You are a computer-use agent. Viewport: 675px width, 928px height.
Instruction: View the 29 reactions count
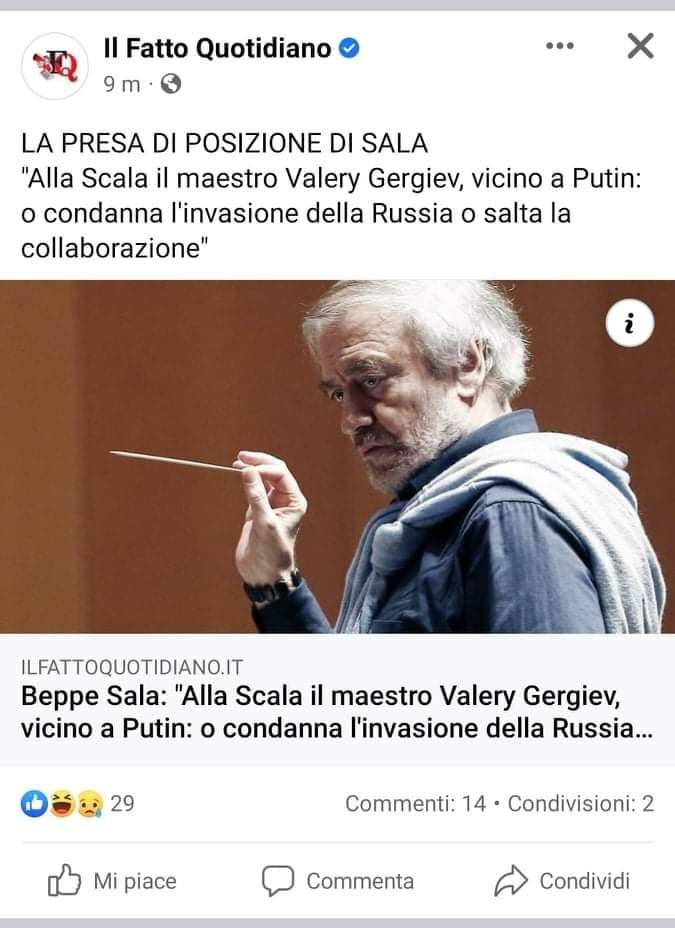122,804
